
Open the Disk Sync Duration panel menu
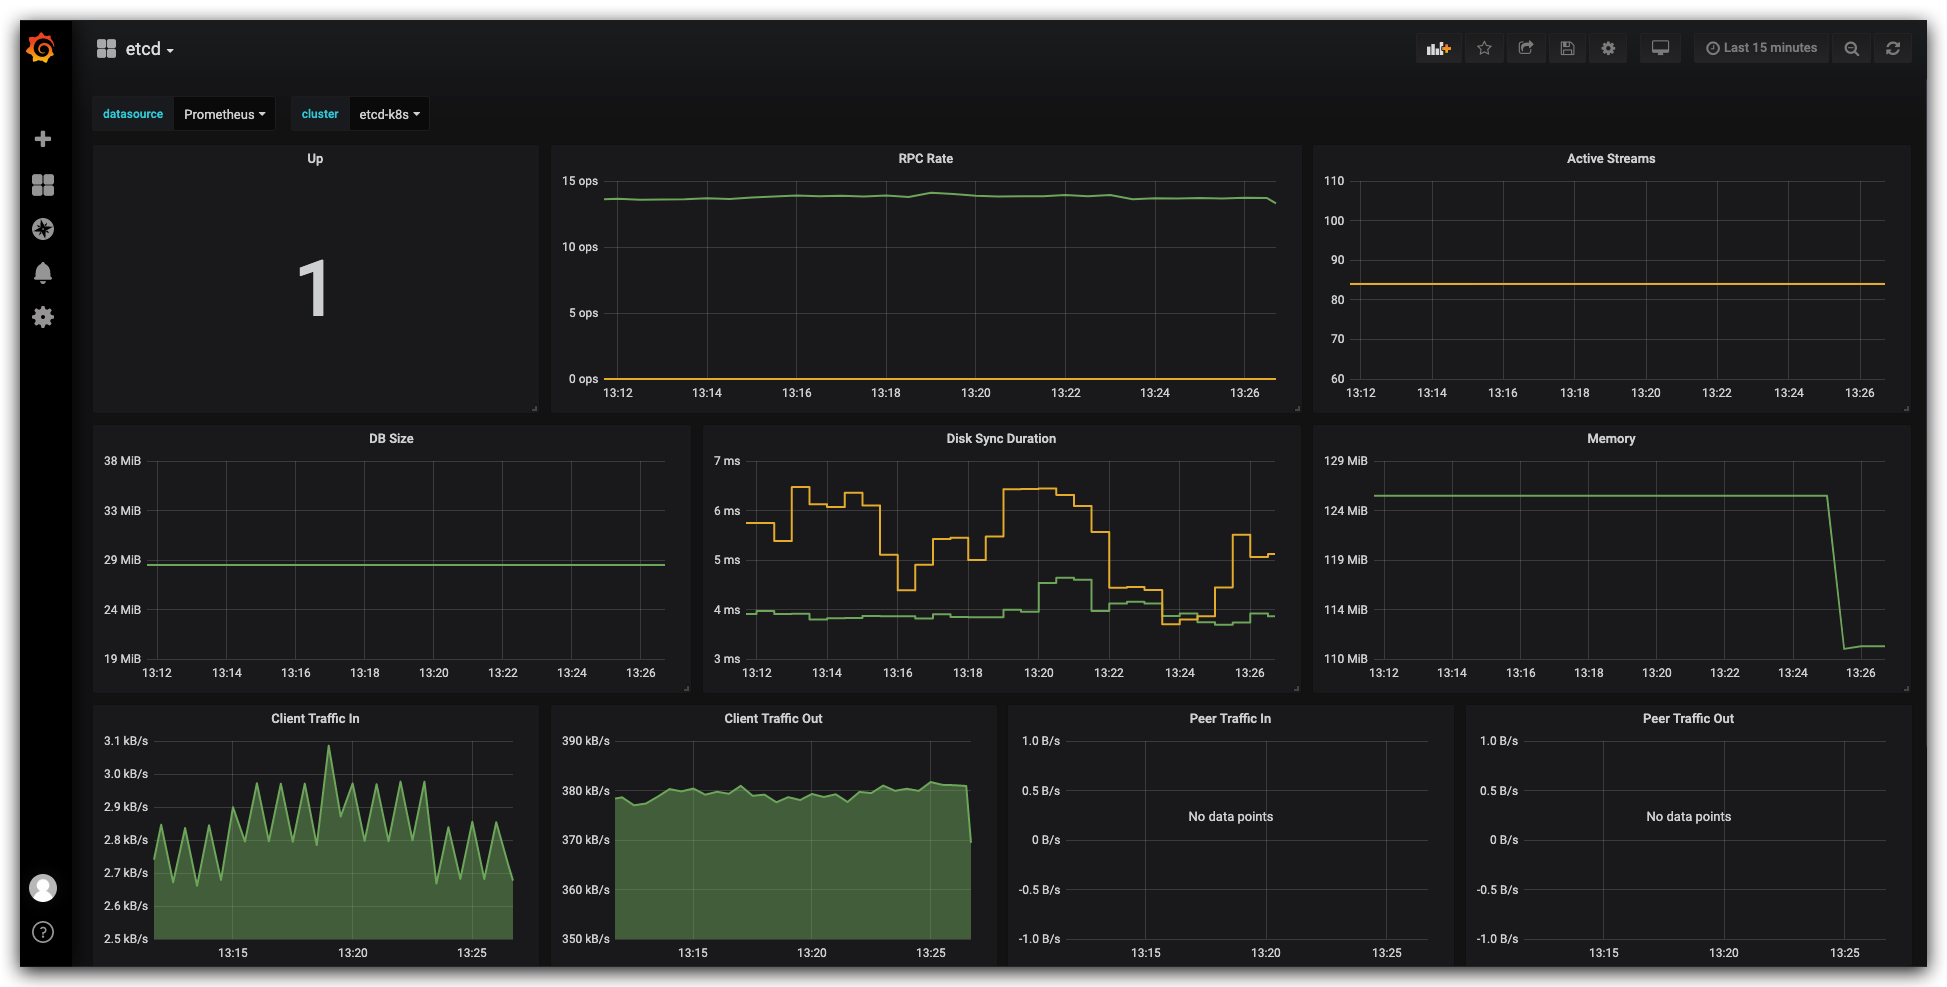tap(1001, 438)
